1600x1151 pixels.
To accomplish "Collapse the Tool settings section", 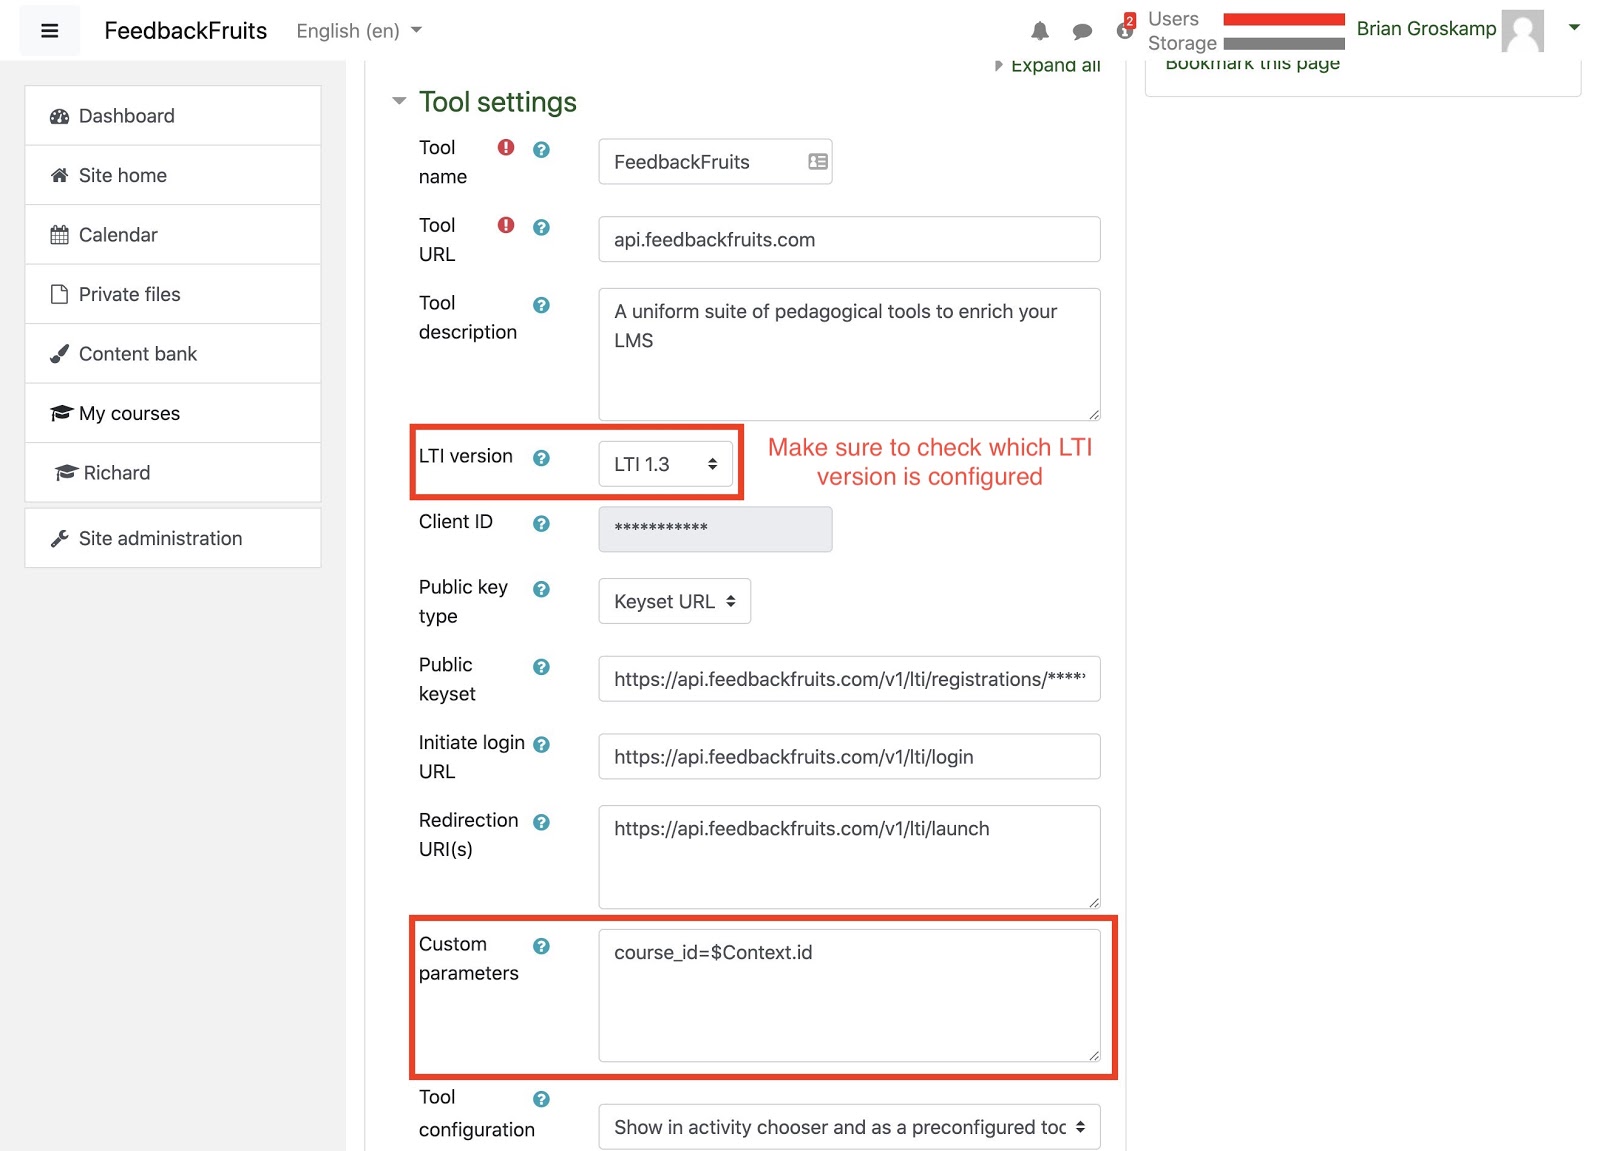I will point(399,101).
